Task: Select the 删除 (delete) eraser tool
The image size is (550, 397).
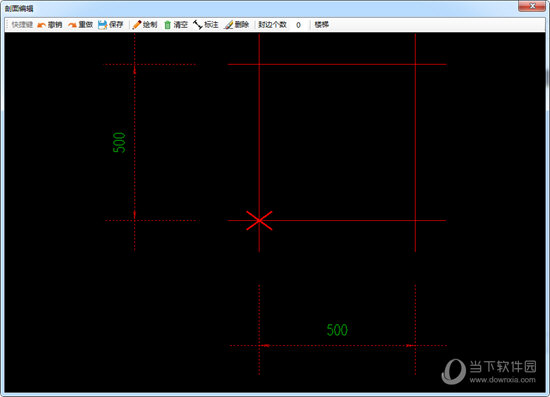Action: tap(236, 25)
